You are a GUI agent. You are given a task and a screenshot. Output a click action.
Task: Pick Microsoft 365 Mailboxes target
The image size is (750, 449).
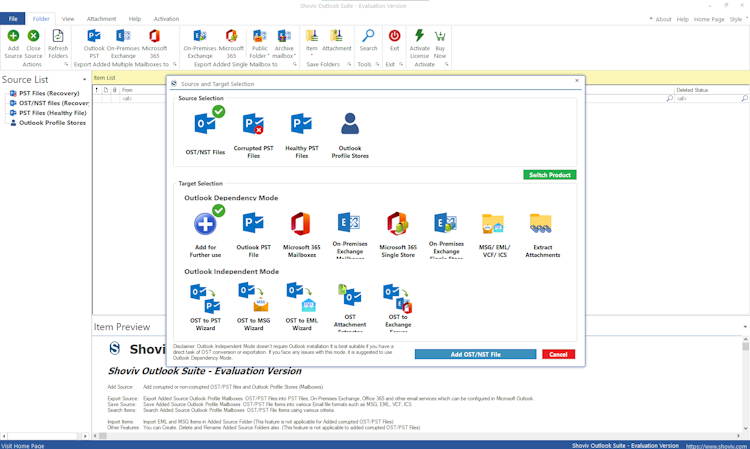coord(301,235)
